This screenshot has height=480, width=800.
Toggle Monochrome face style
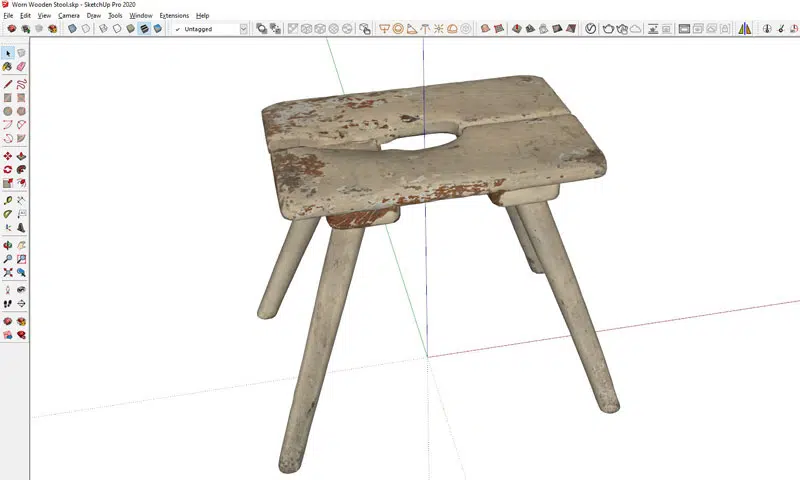(x=159, y=29)
